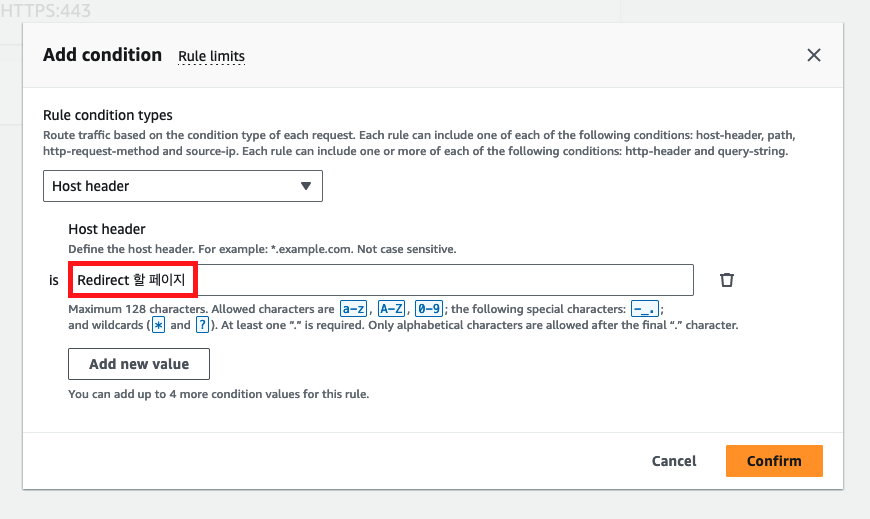Delete the host header value with trash icon

727,280
